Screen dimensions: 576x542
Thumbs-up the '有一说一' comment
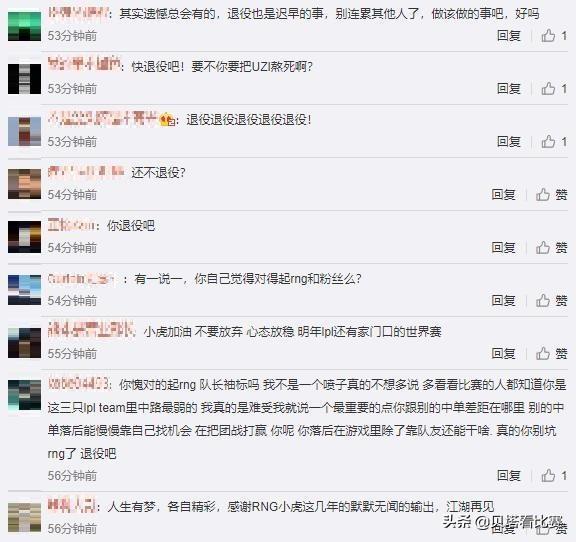pyautogui.click(x=551, y=301)
